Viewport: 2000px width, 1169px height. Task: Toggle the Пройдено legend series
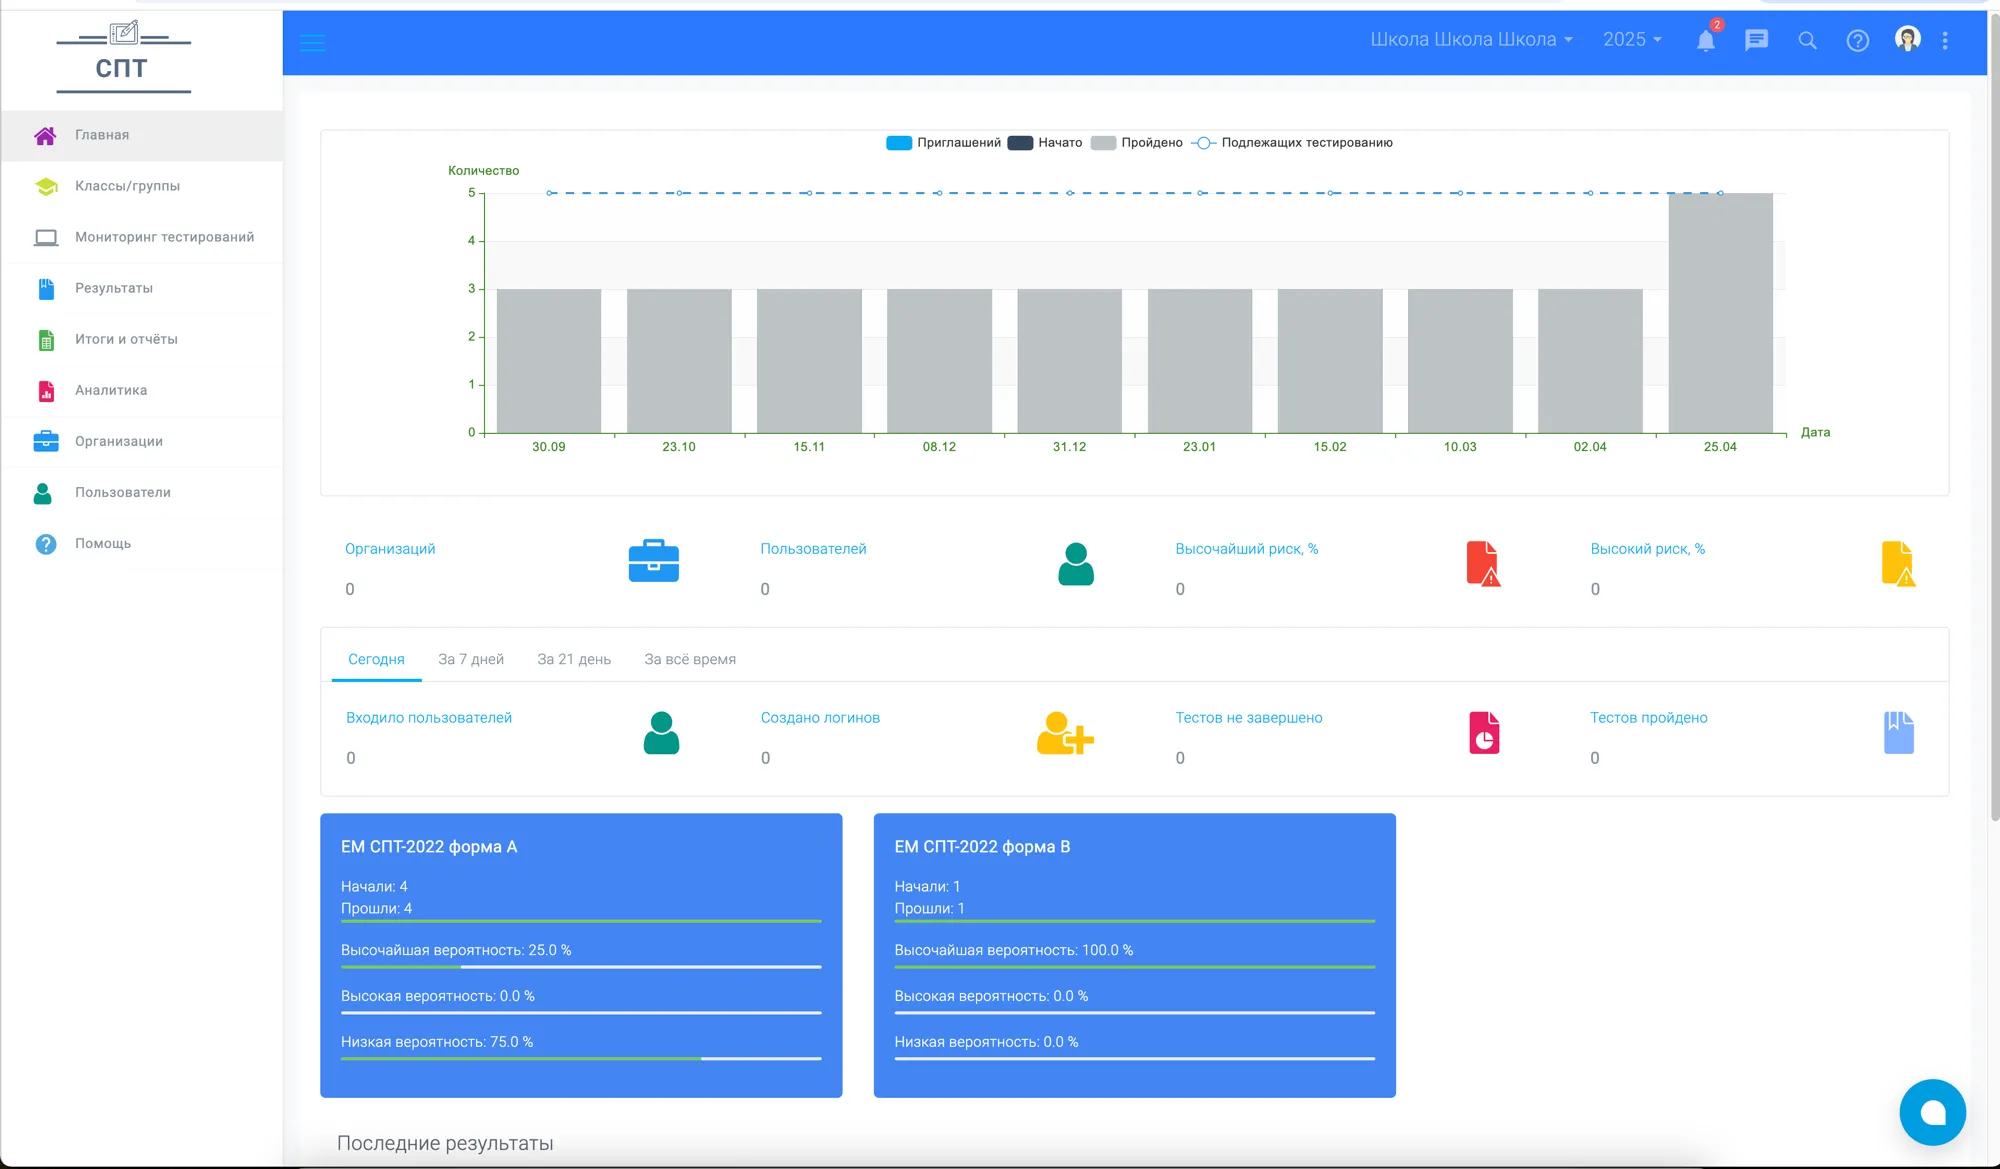click(1137, 143)
